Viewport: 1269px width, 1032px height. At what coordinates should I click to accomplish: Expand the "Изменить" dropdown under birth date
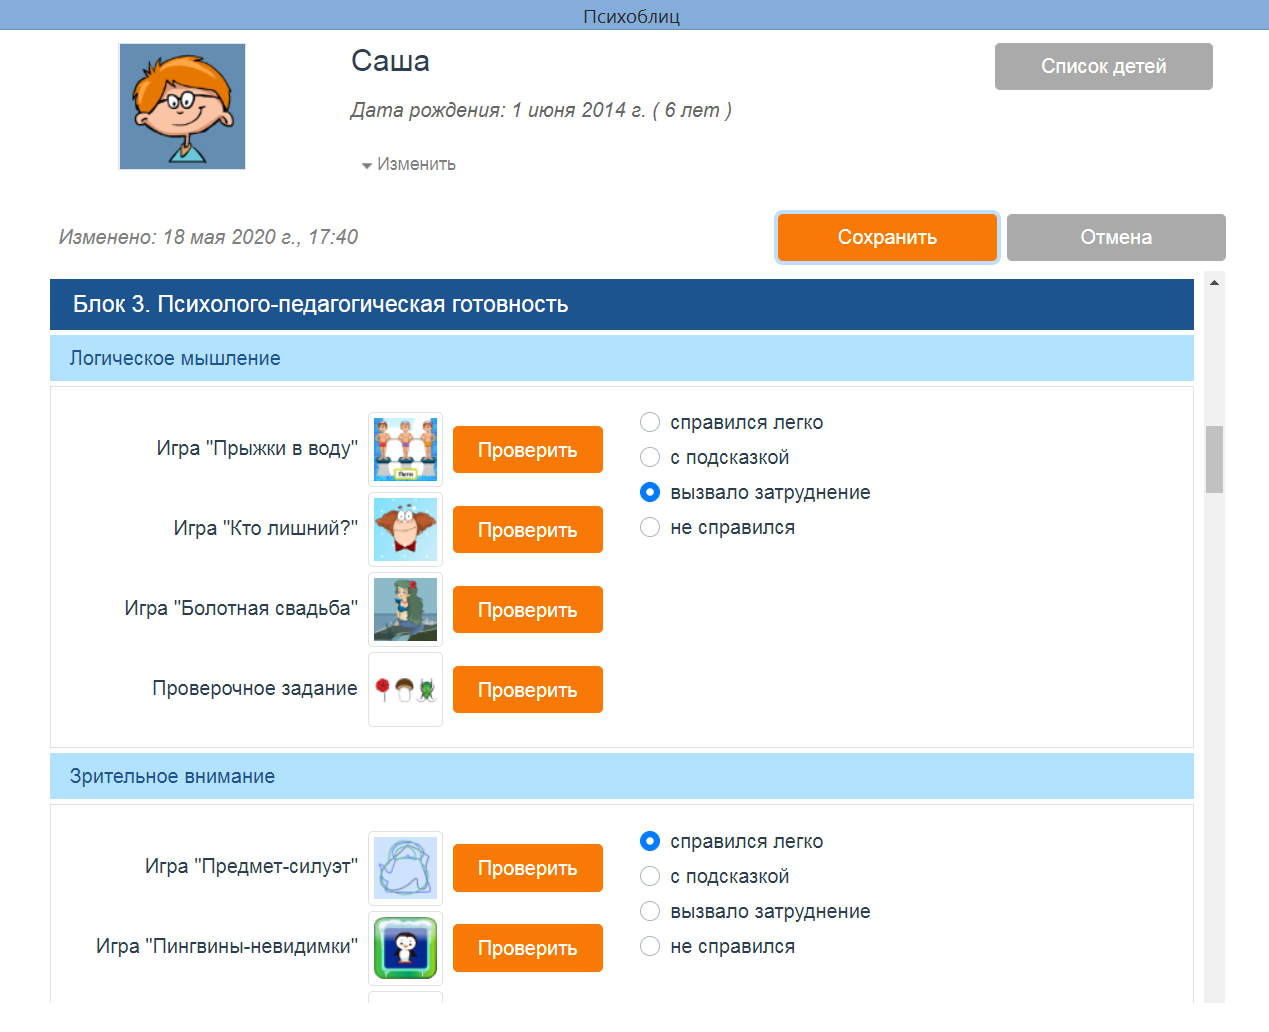point(409,164)
